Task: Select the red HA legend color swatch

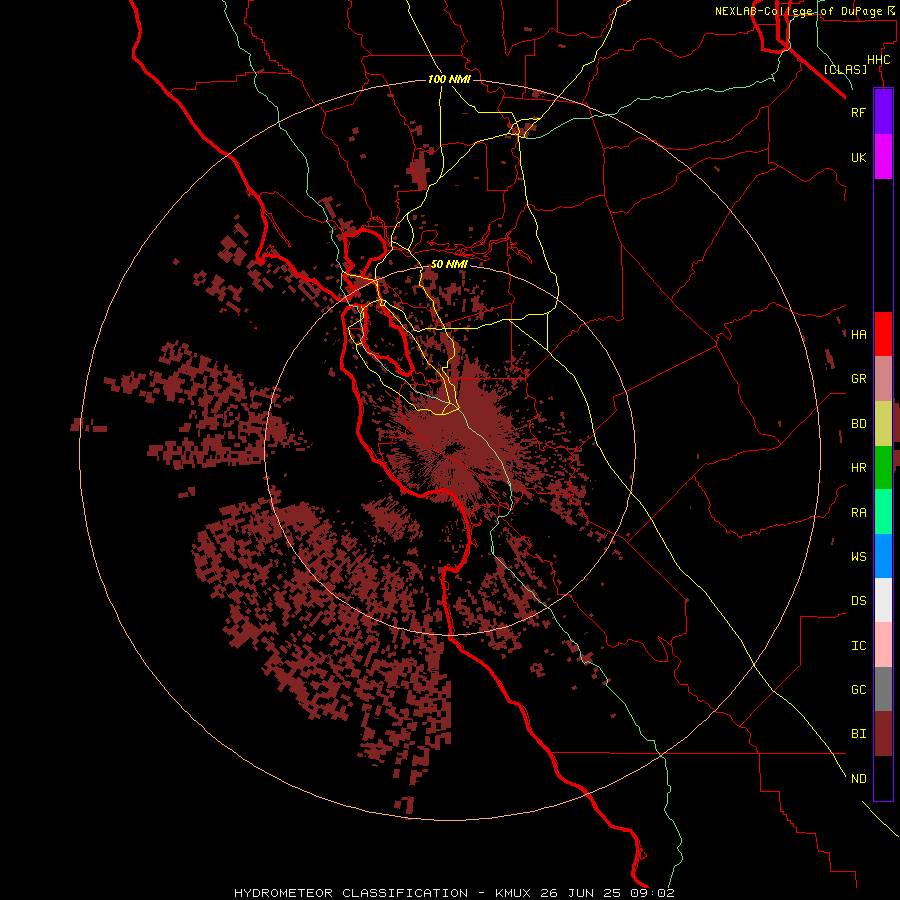Action: point(883,334)
